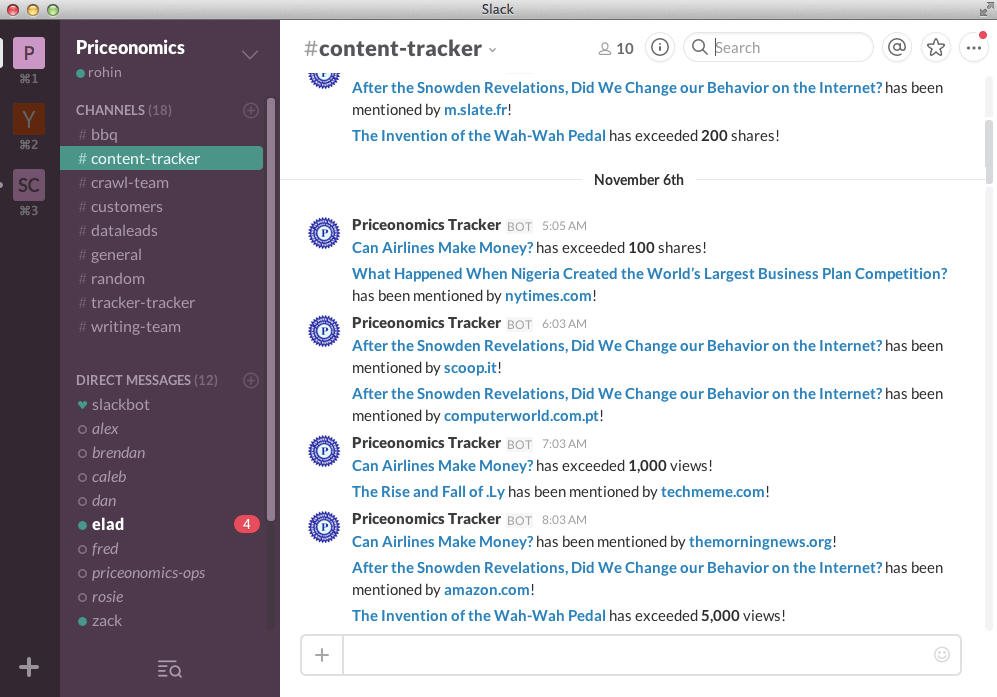Screen dimensions: 997x697
Task: Show channel details via the info icon
Action: click(659, 47)
